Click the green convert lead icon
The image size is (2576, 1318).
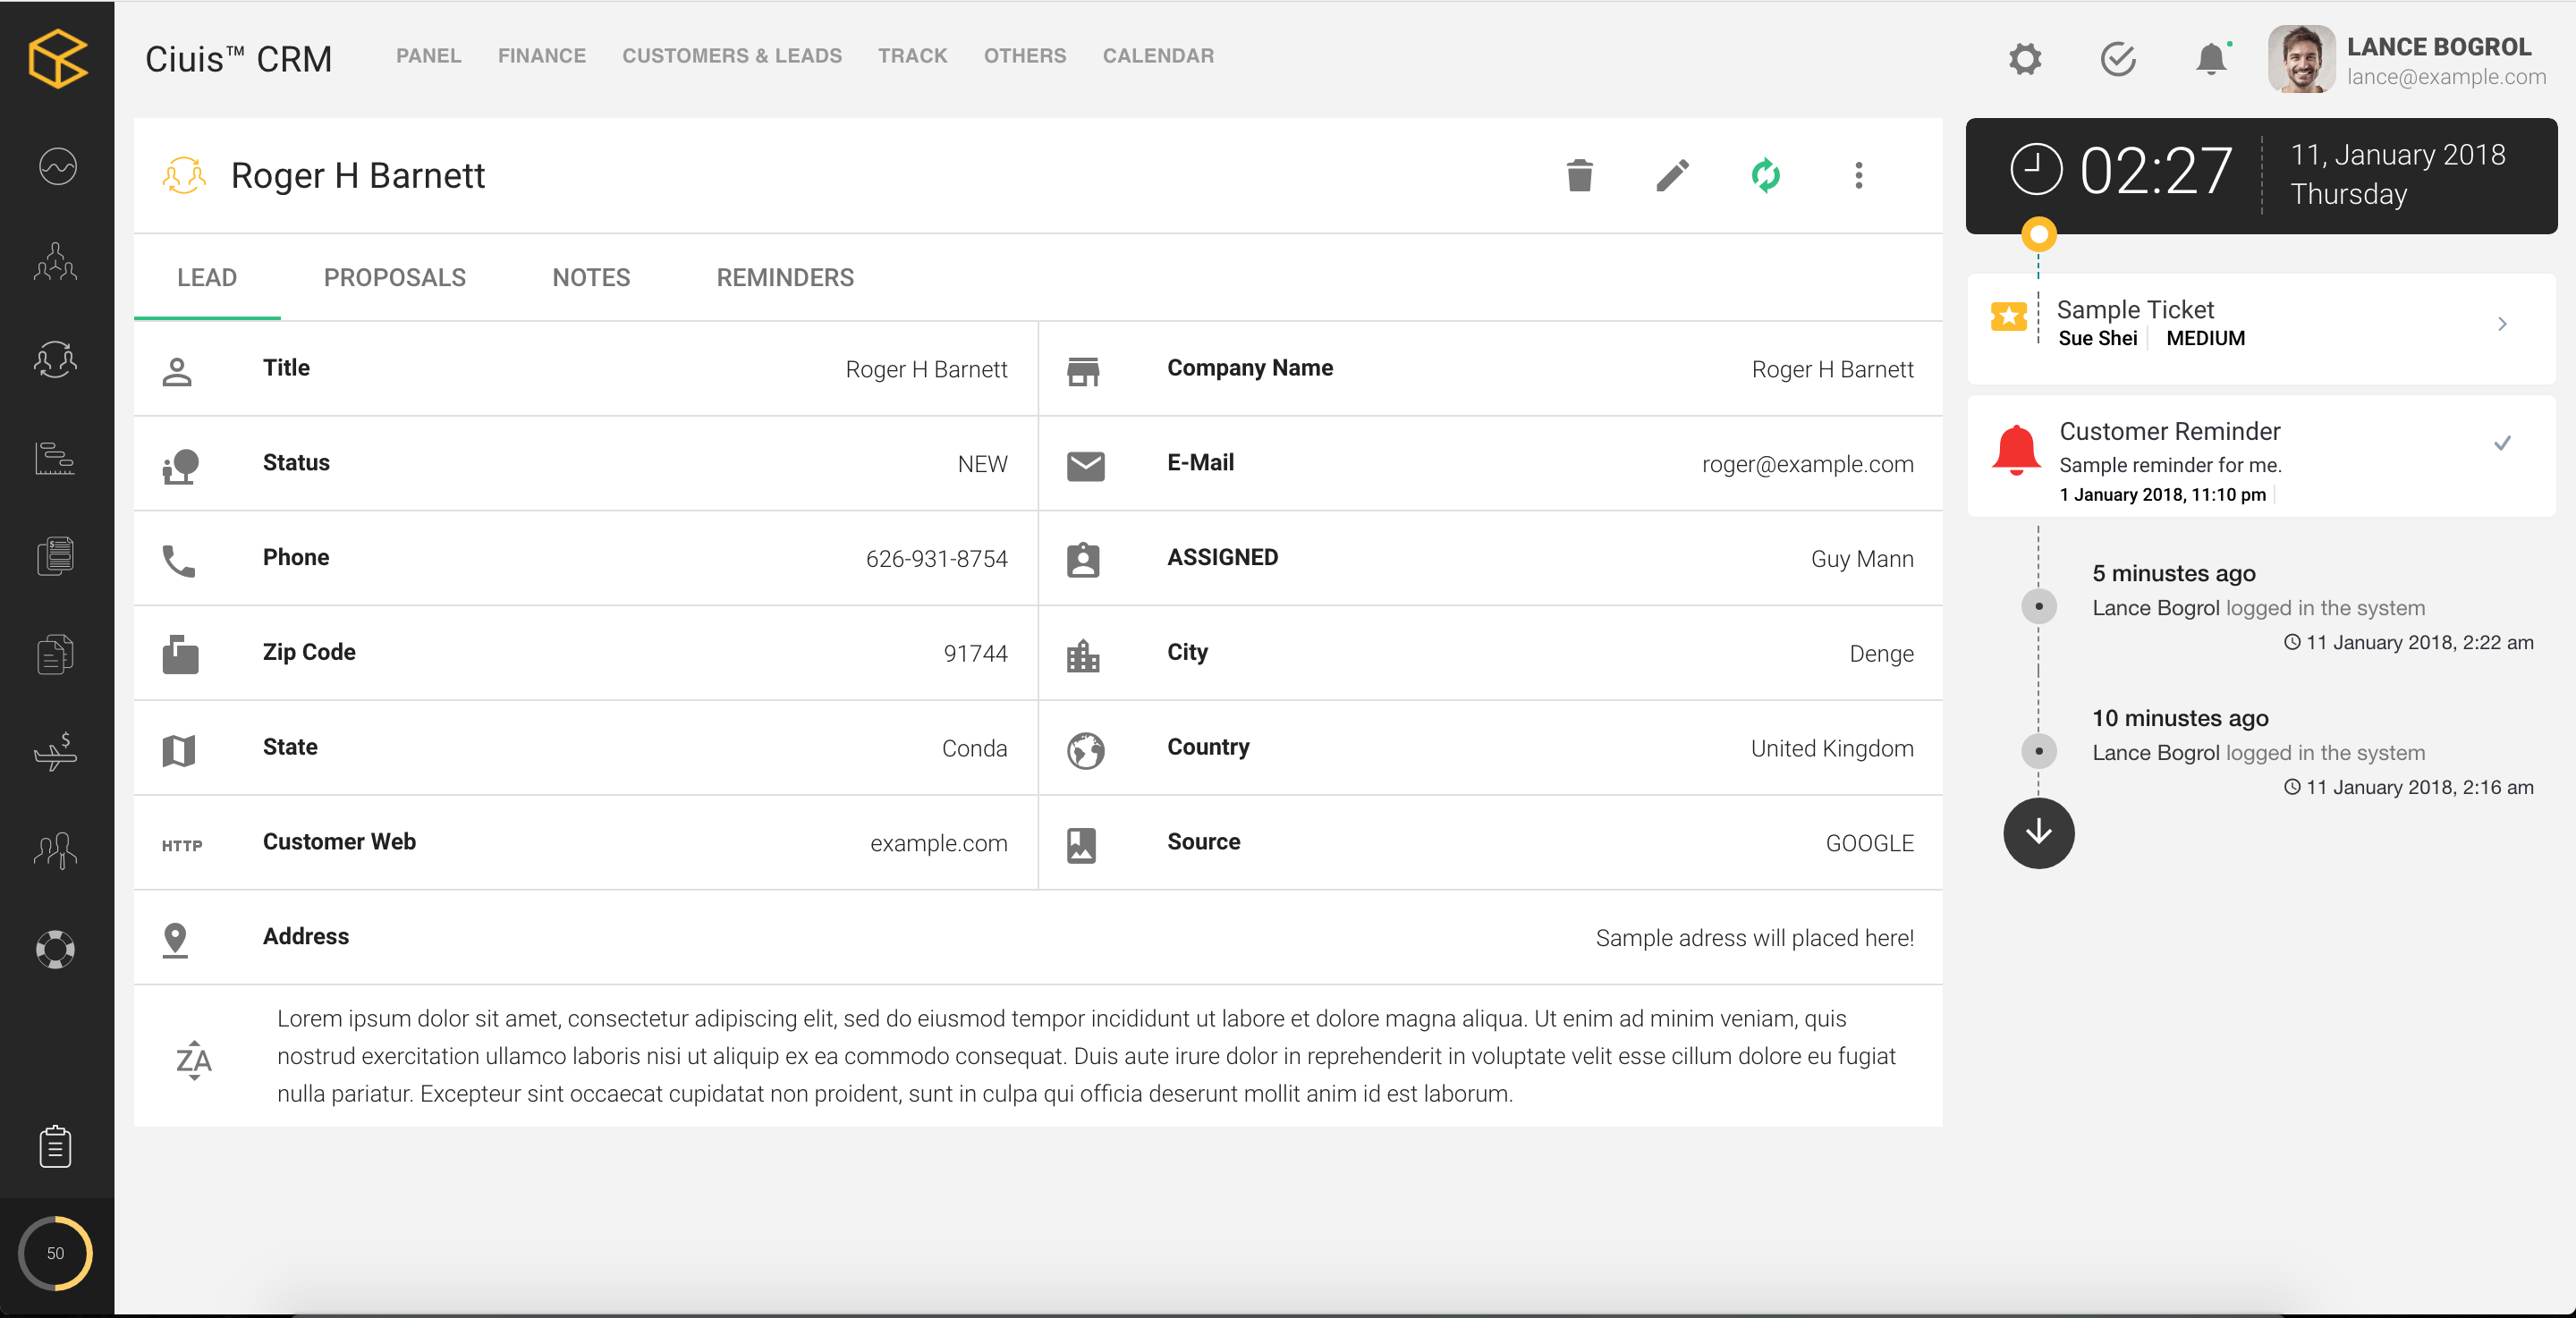[x=1766, y=175]
